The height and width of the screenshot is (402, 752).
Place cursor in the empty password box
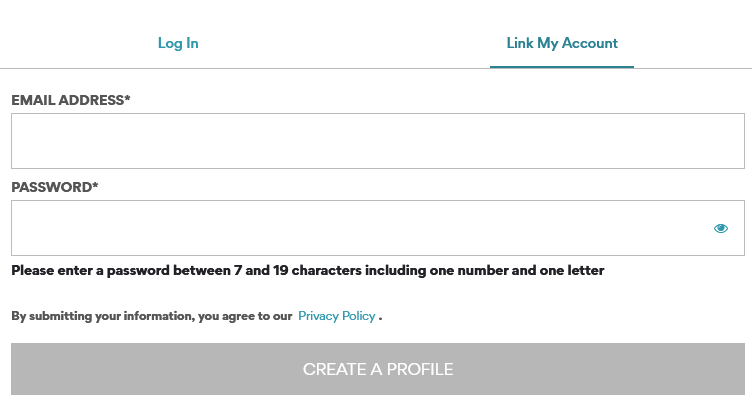point(360,228)
